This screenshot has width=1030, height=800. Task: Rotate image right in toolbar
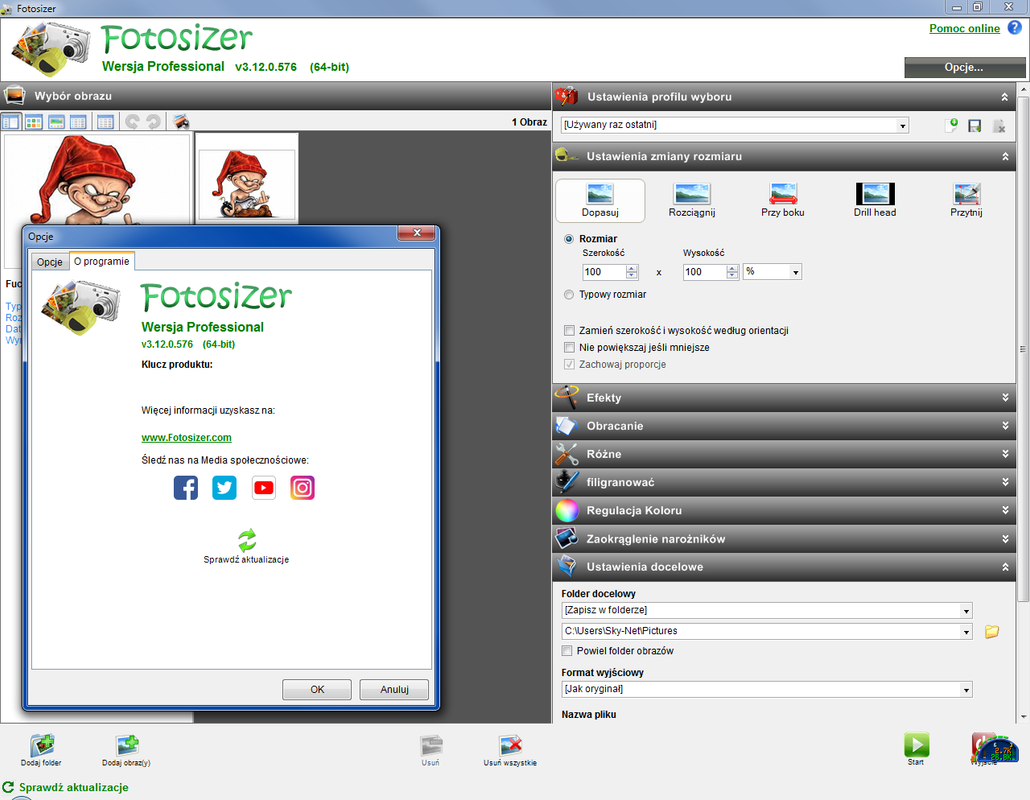tap(153, 122)
